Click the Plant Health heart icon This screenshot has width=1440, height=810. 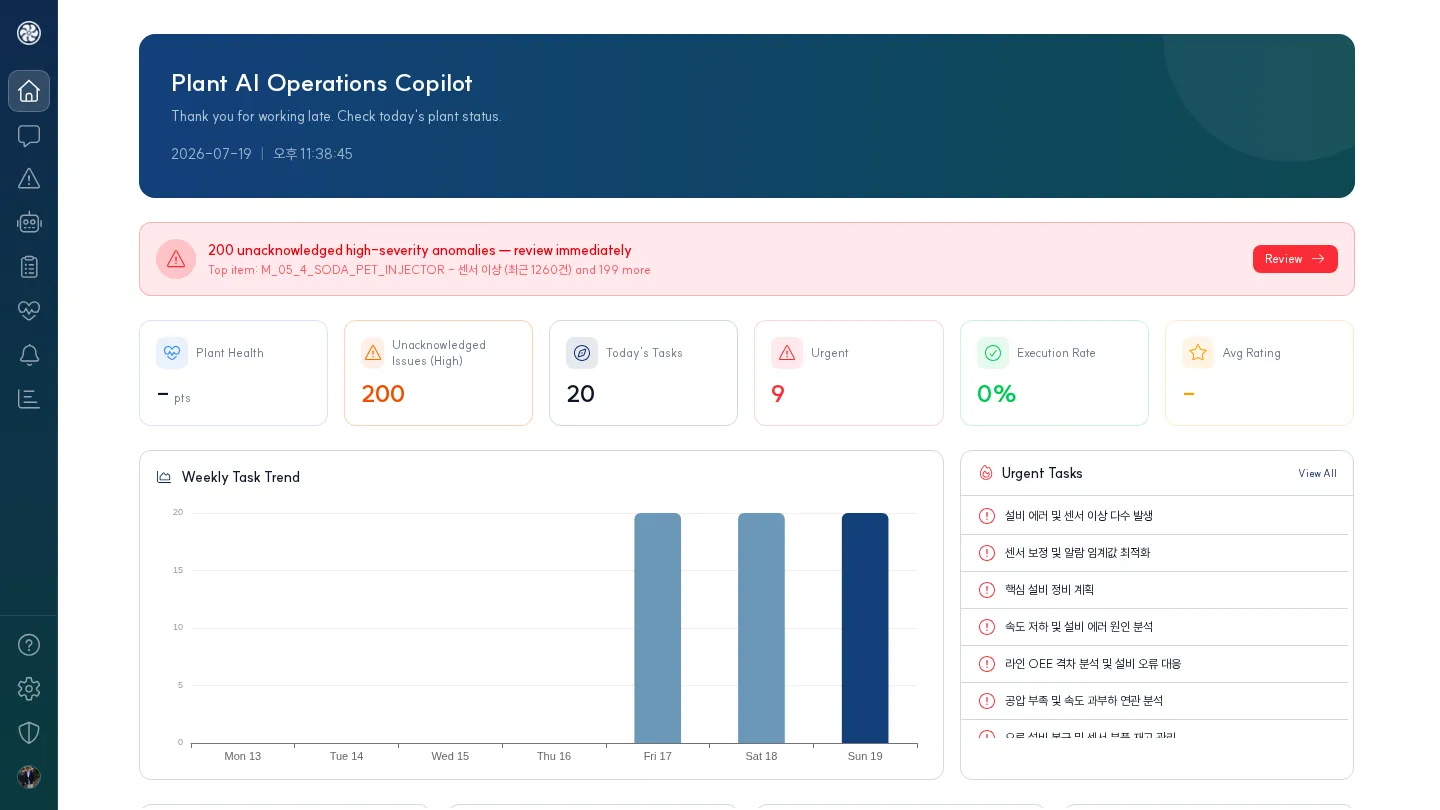click(x=172, y=353)
